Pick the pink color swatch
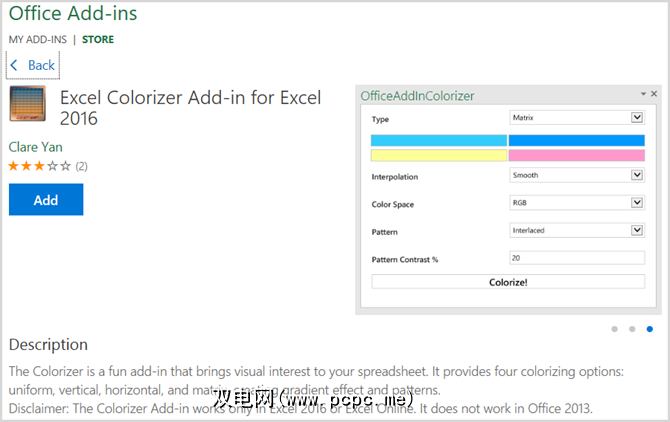The height and width of the screenshot is (422, 670). tap(576, 155)
